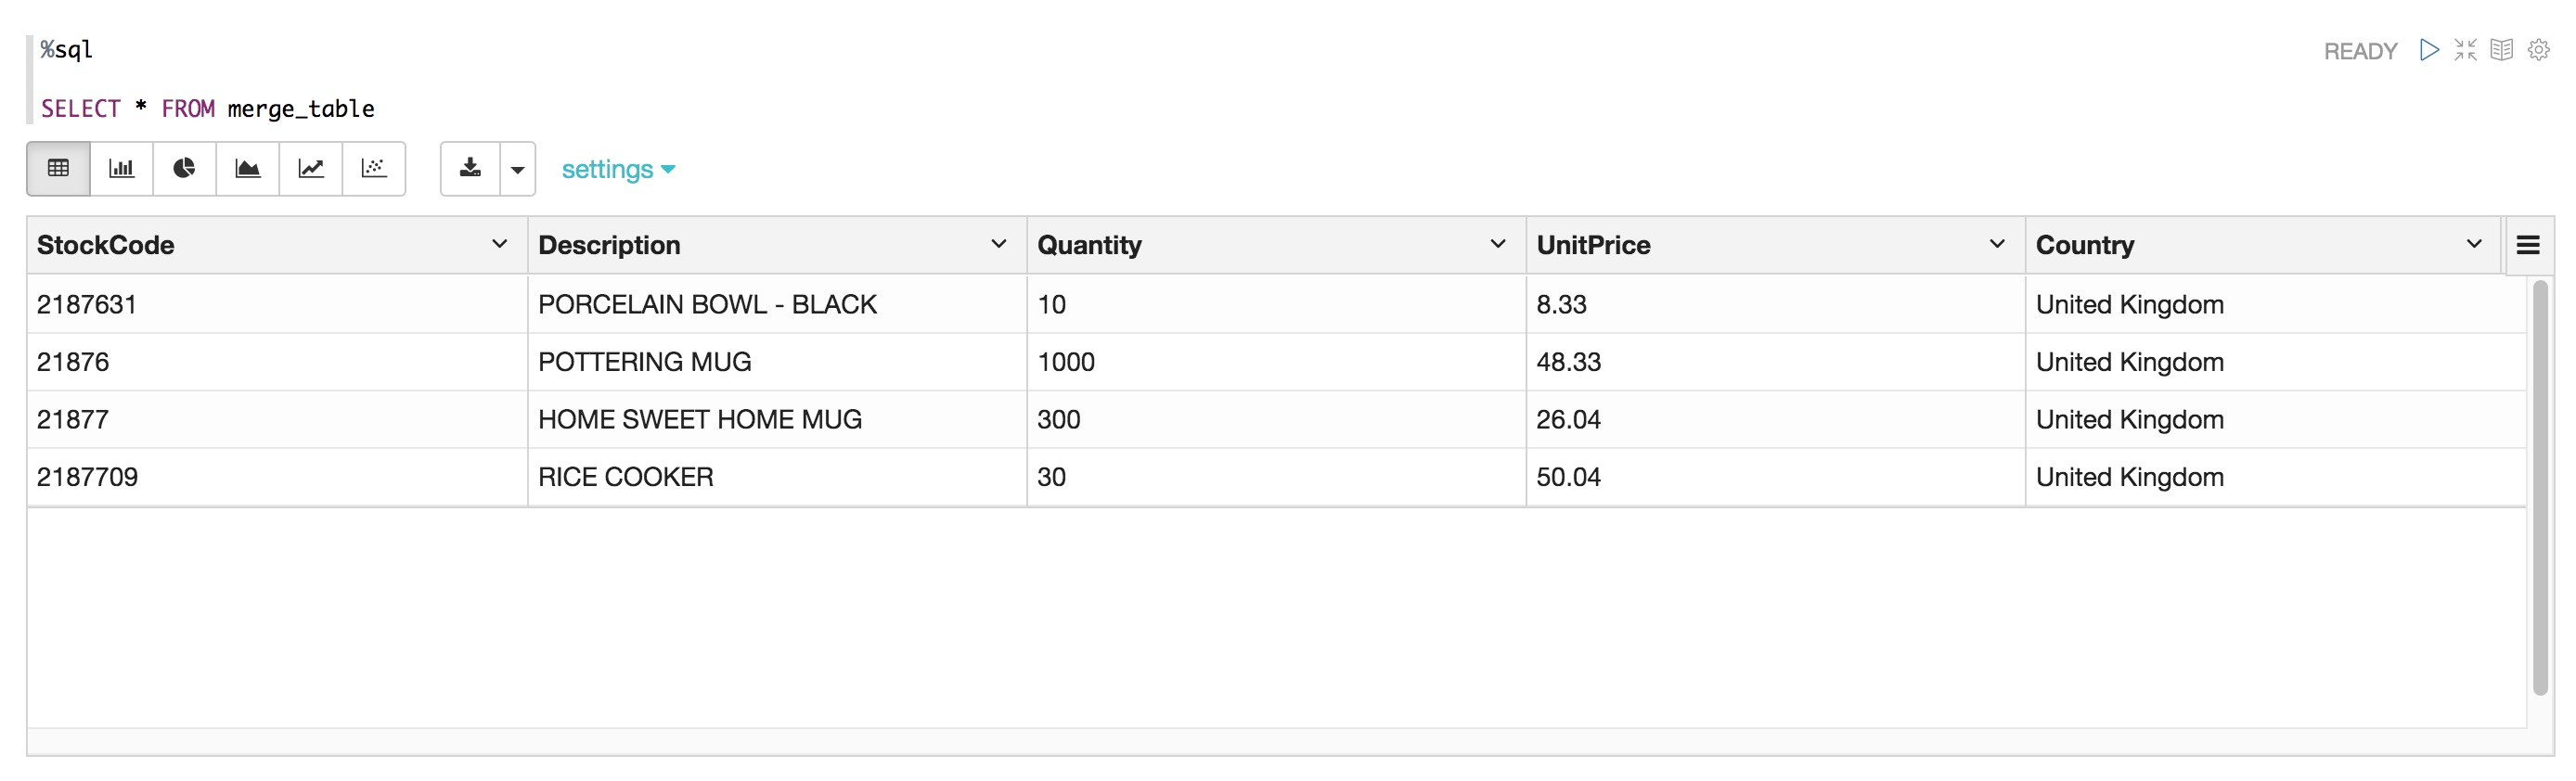Hide the paragraph editor
Viewport: 2576px width, 781px height.
click(2466, 50)
